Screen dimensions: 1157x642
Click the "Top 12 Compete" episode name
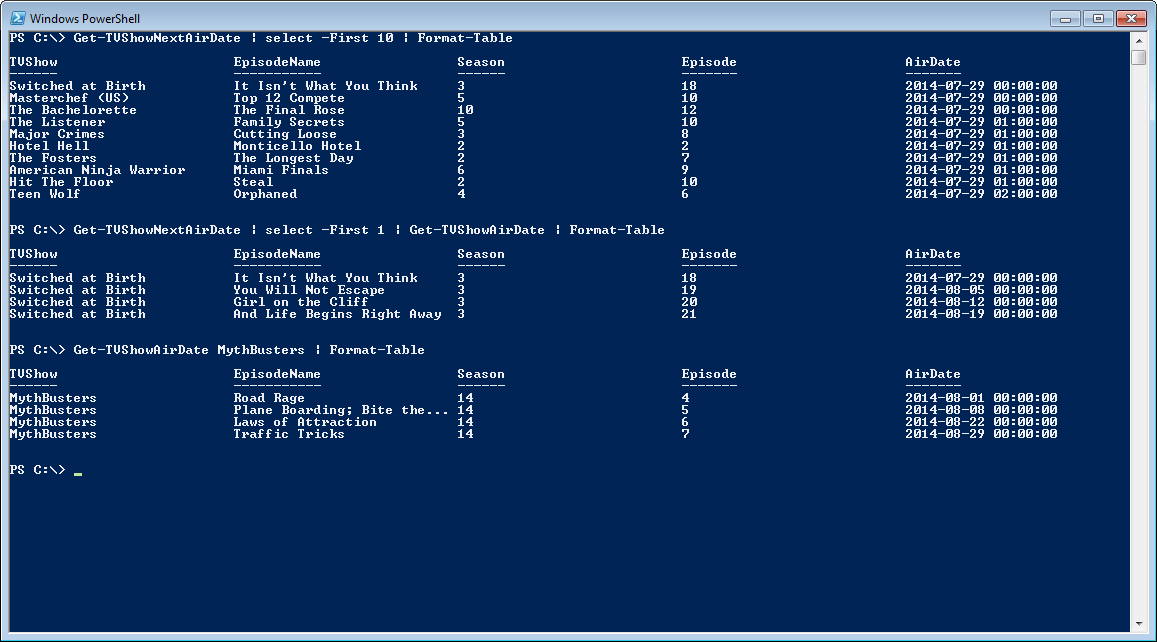point(289,98)
